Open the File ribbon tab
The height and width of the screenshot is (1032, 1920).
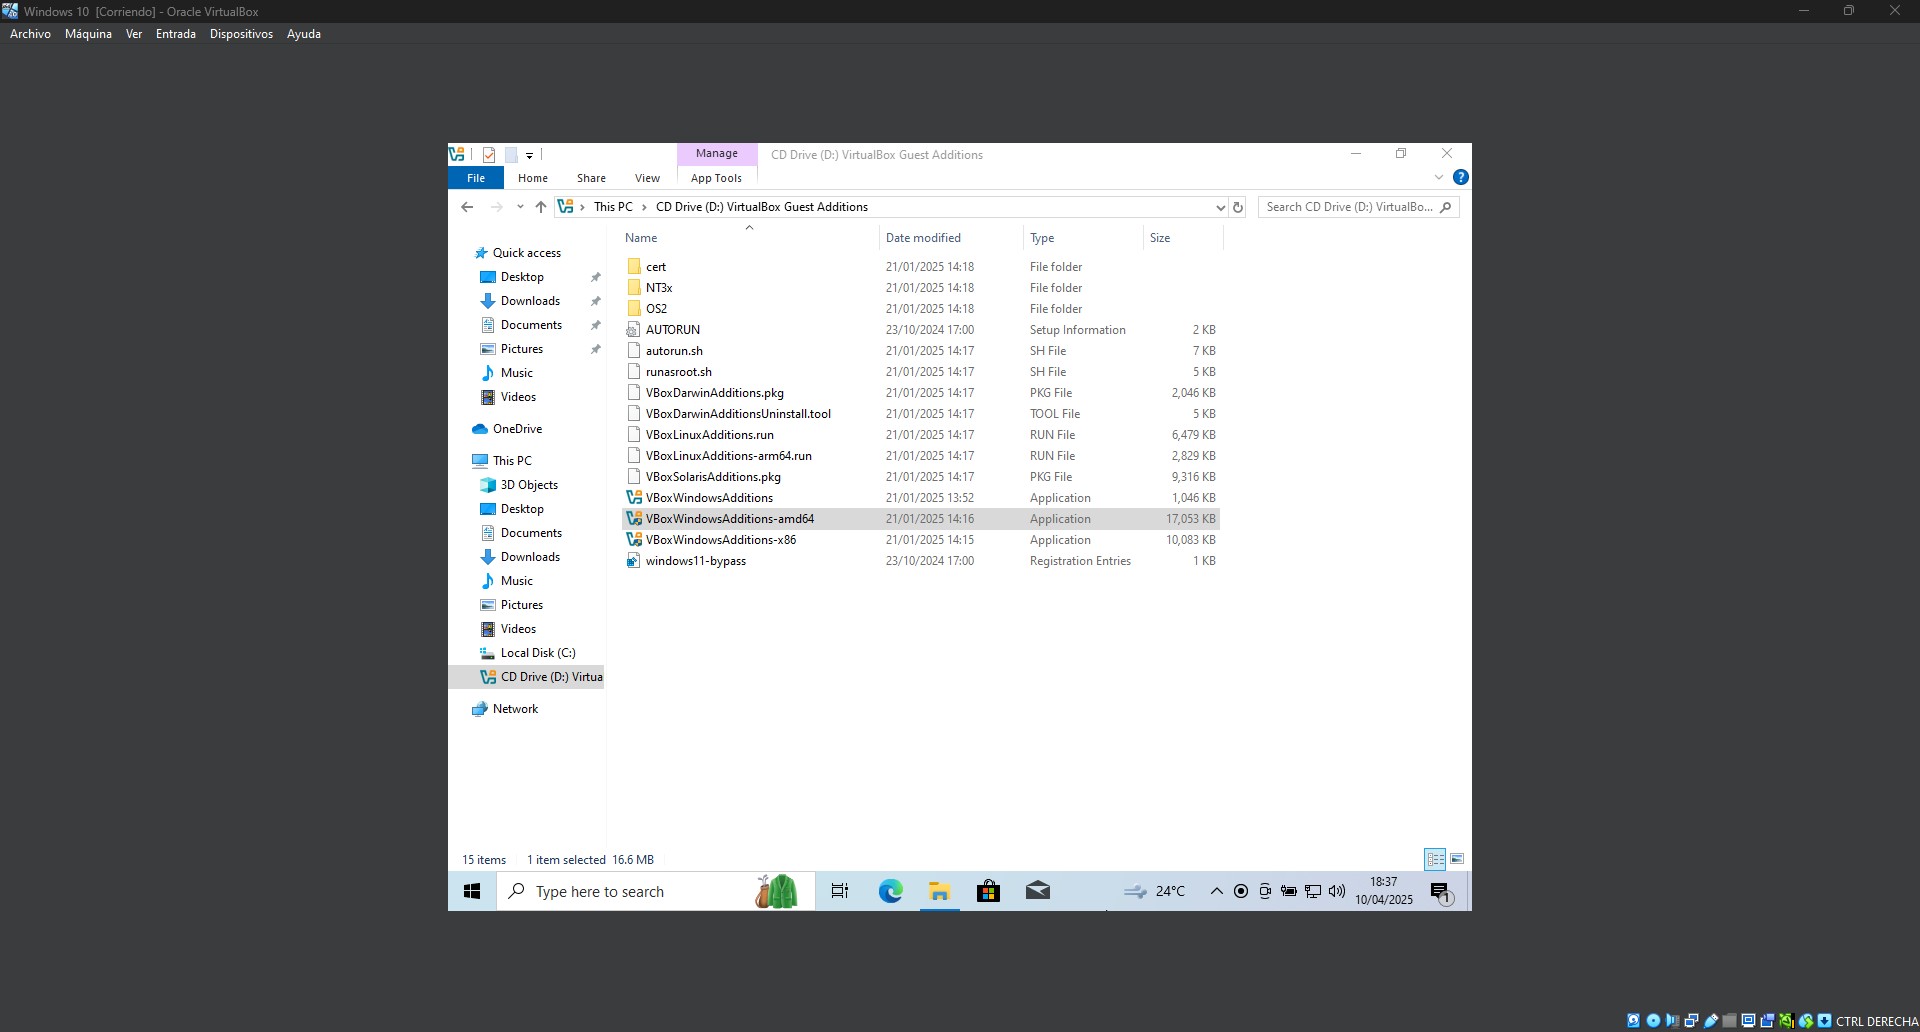click(476, 178)
